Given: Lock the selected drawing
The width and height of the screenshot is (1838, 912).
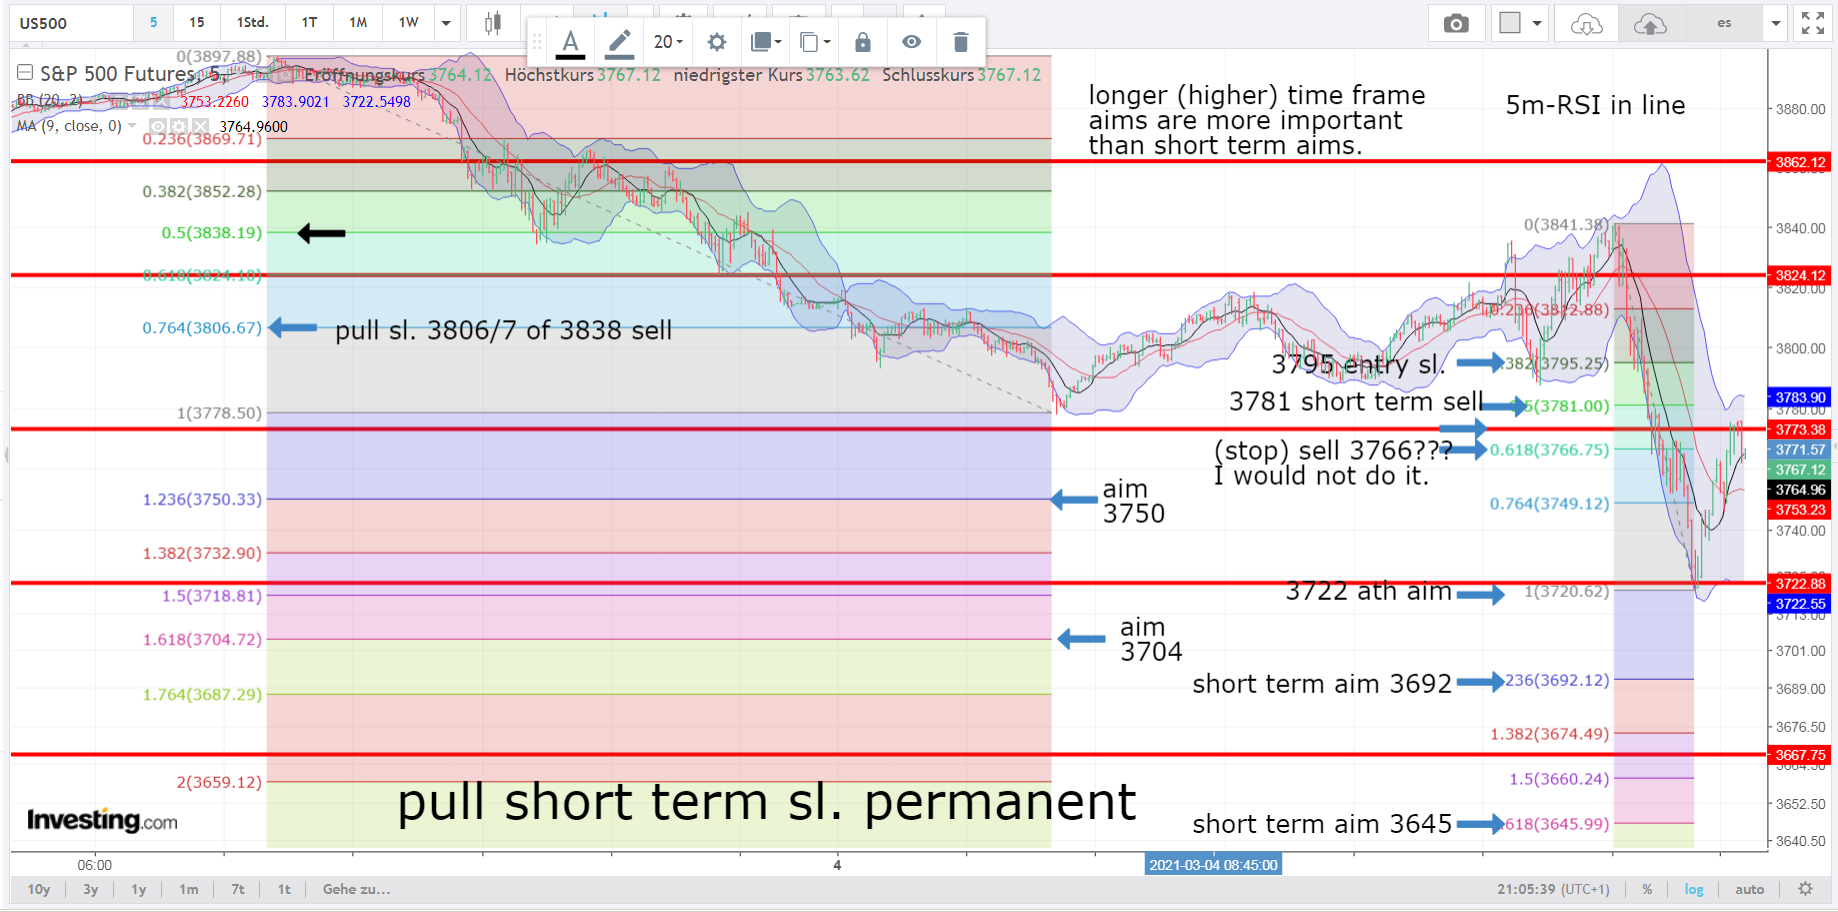Looking at the screenshot, I should (x=863, y=42).
